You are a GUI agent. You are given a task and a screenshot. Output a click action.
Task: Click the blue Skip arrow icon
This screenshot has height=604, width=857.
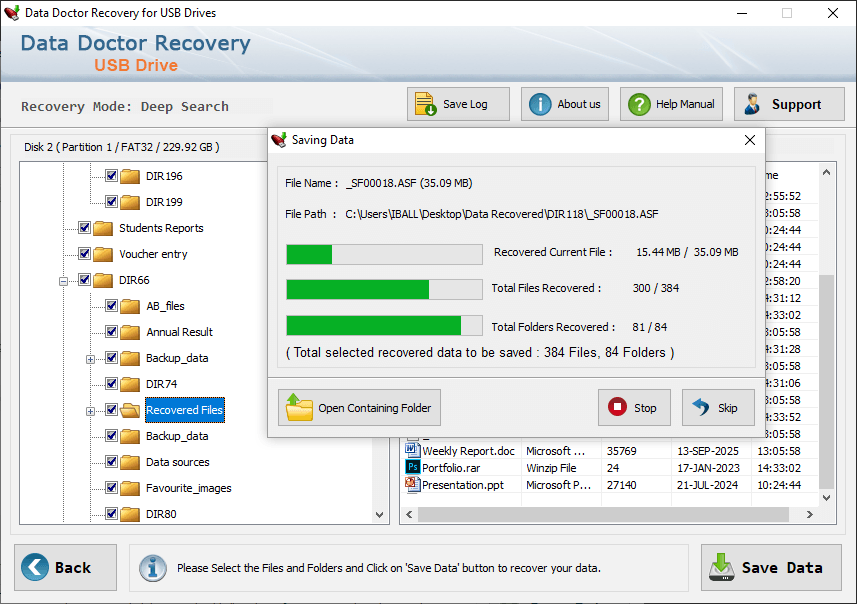[701, 407]
